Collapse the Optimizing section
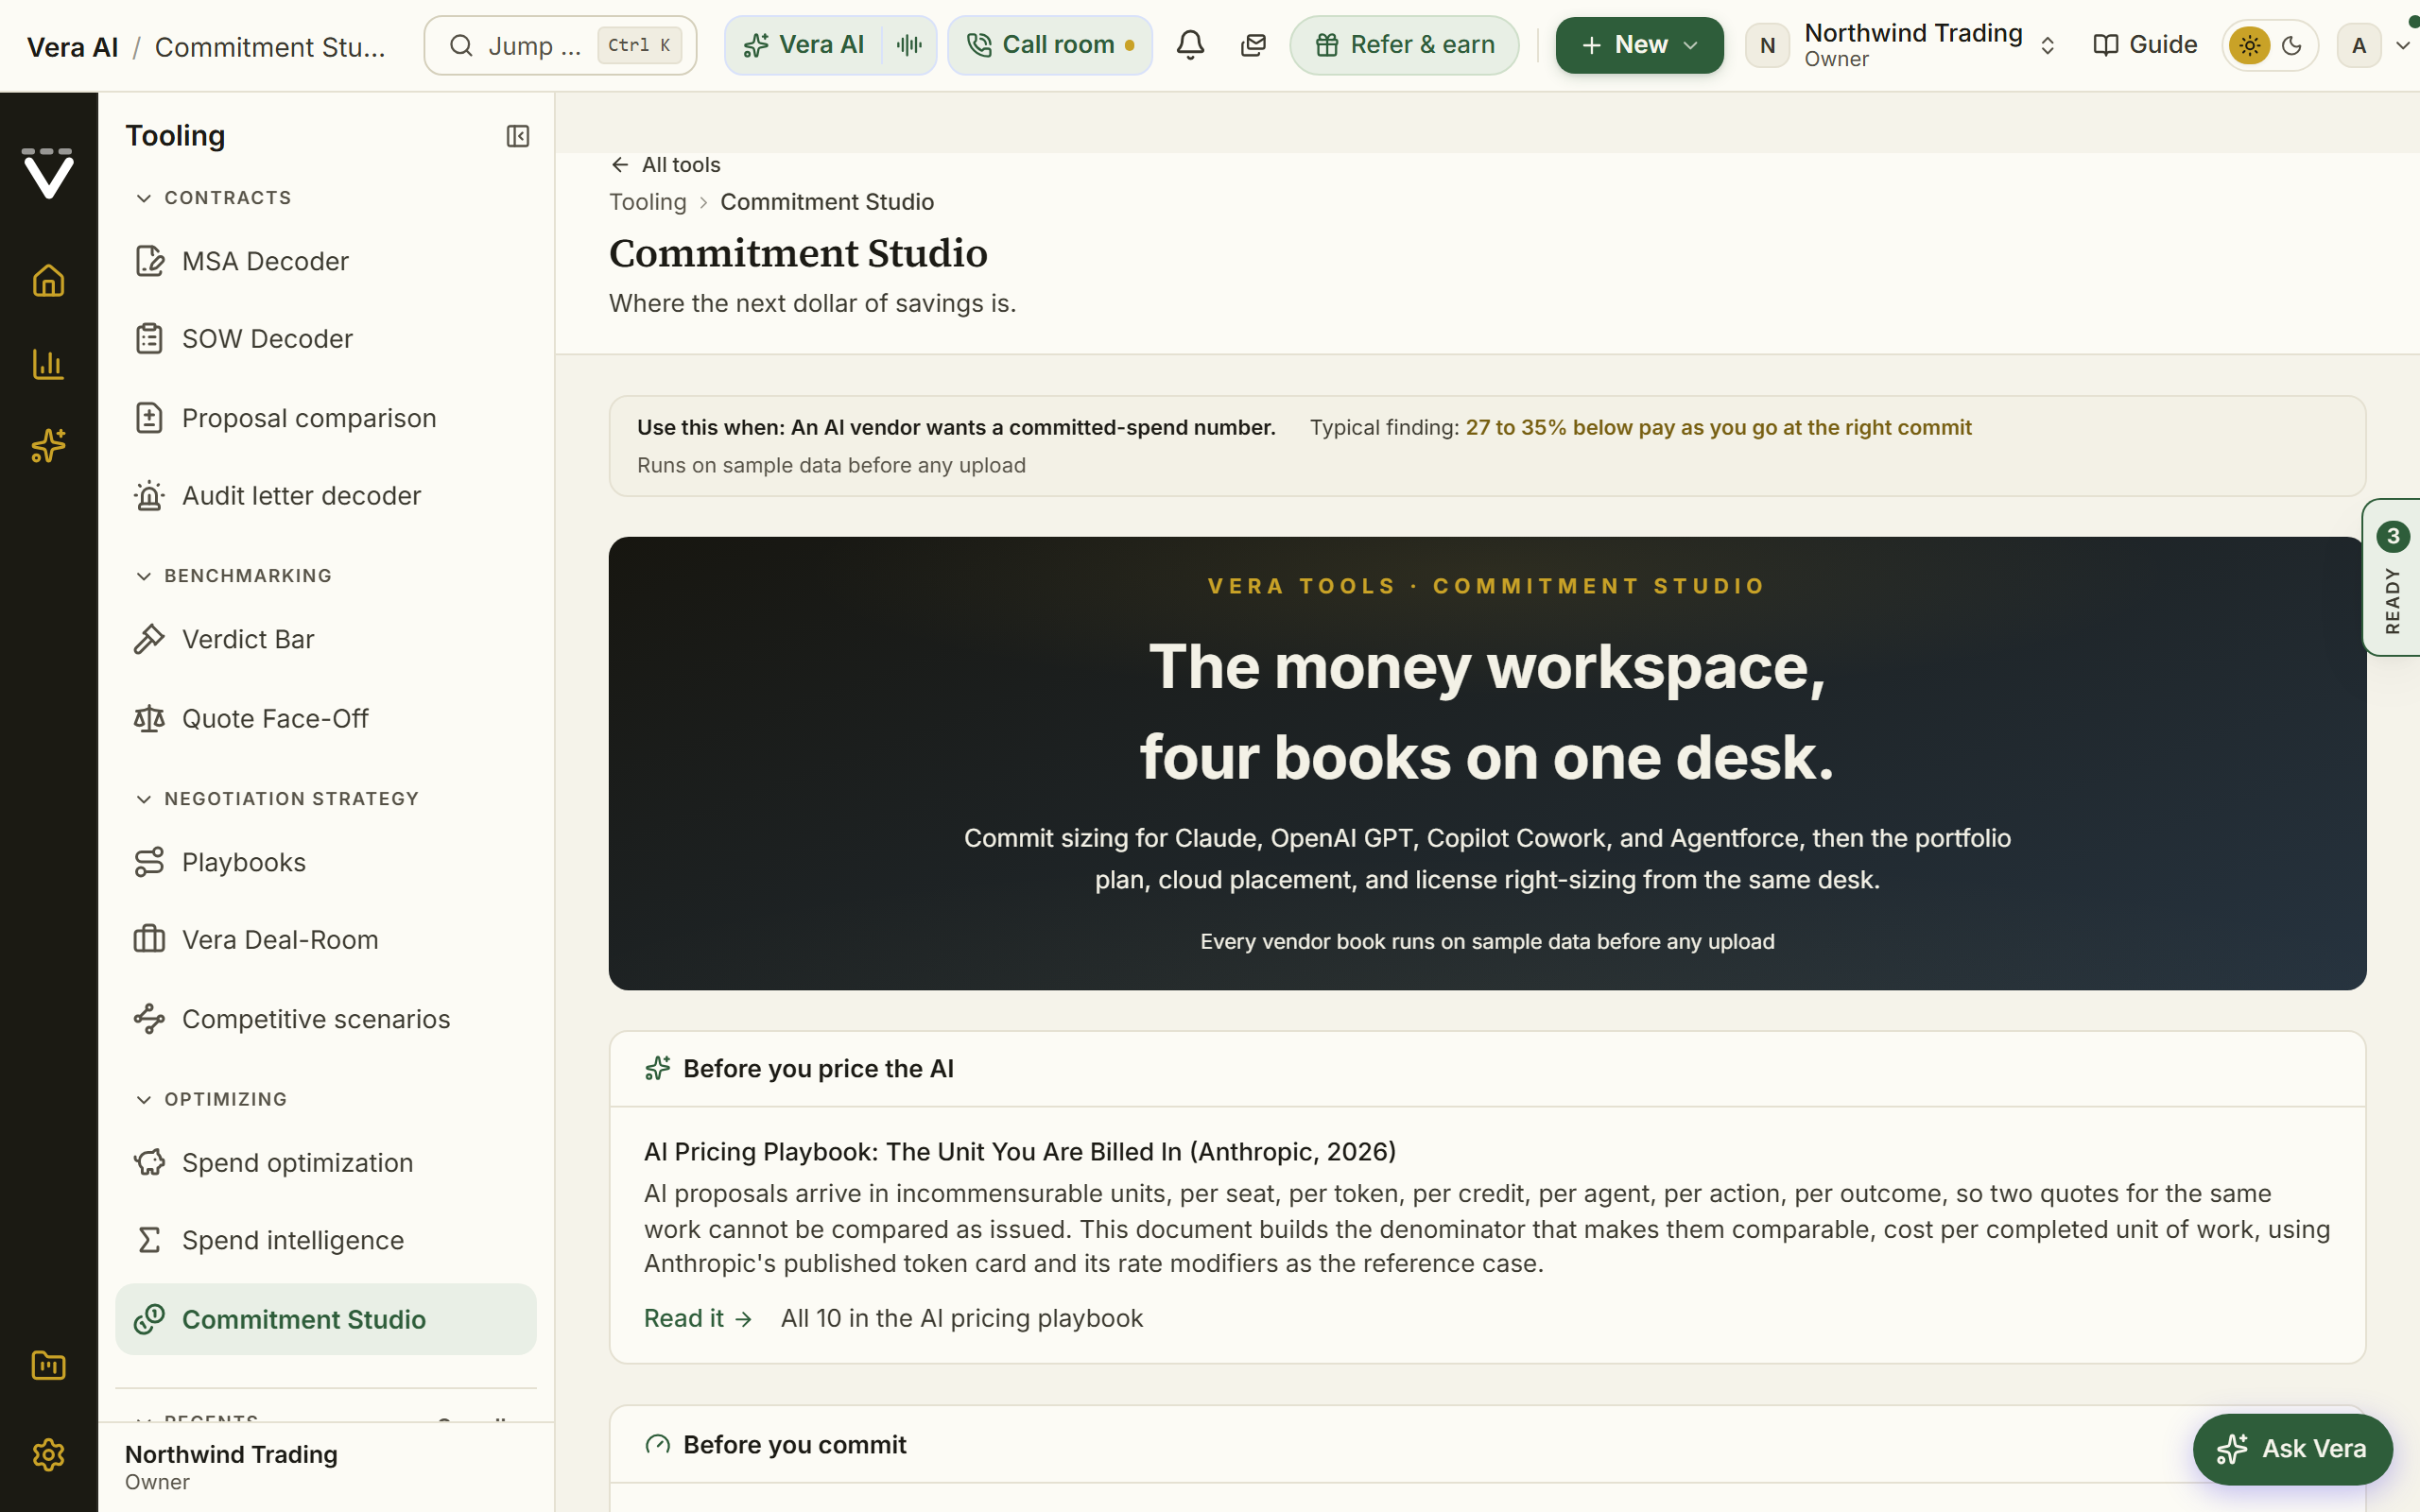This screenshot has height=1512, width=2420. click(x=144, y=1099)
